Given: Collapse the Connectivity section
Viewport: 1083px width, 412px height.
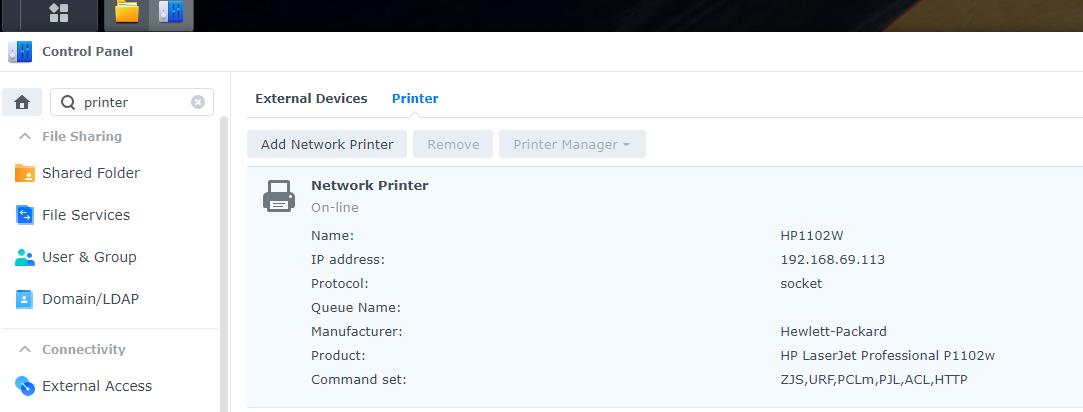Looking at the screenshot, I should [25, 349].
